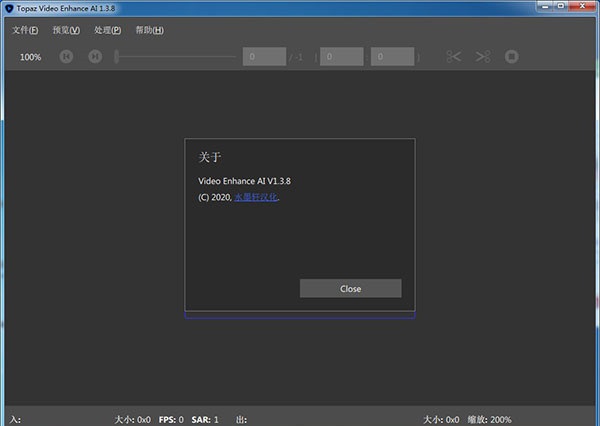This screenshot has height=426, width=600.
Task: Follow the blue hyperlink after (C) 2020
Action: tap(257, 197)
